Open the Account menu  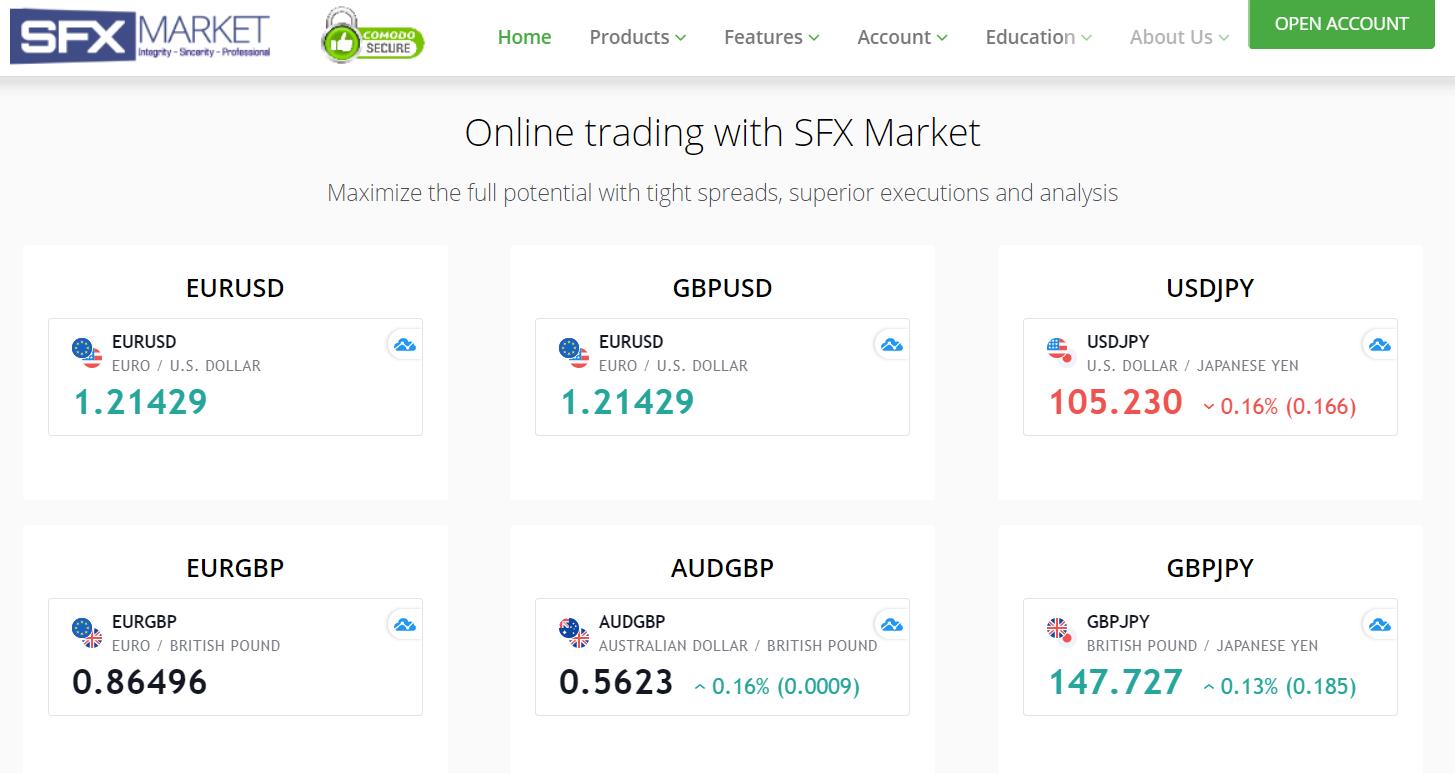pyautogui.click(x=901, y=37)
